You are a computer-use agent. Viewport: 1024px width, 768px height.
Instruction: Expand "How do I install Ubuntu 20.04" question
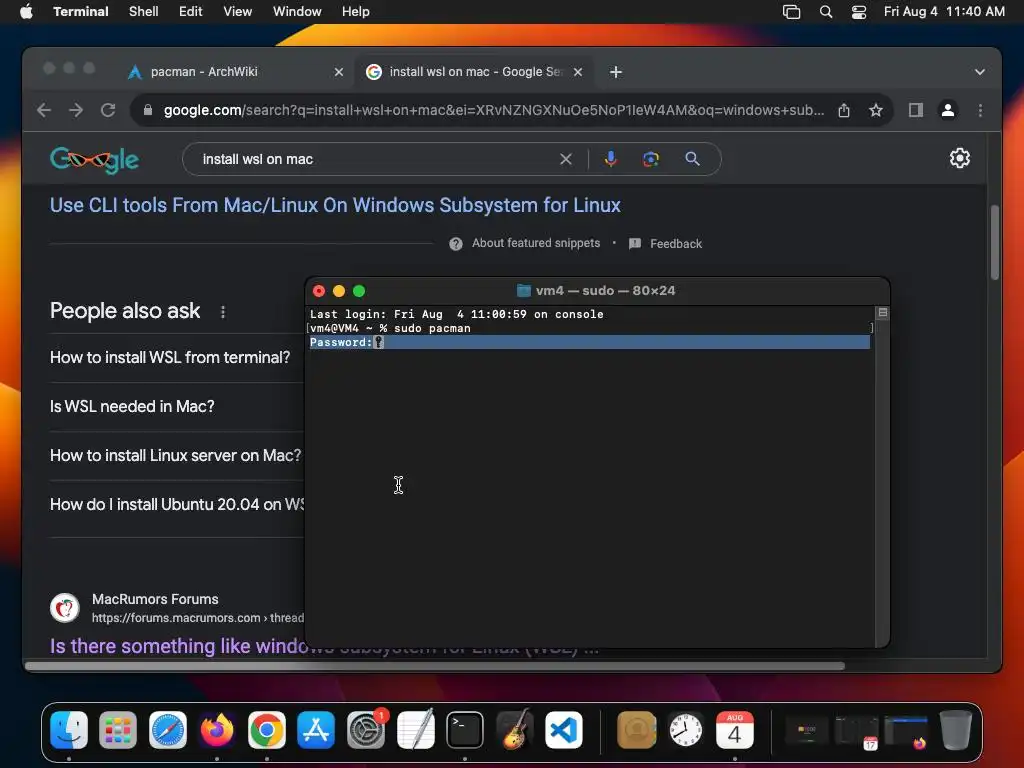tap(177, 505)
